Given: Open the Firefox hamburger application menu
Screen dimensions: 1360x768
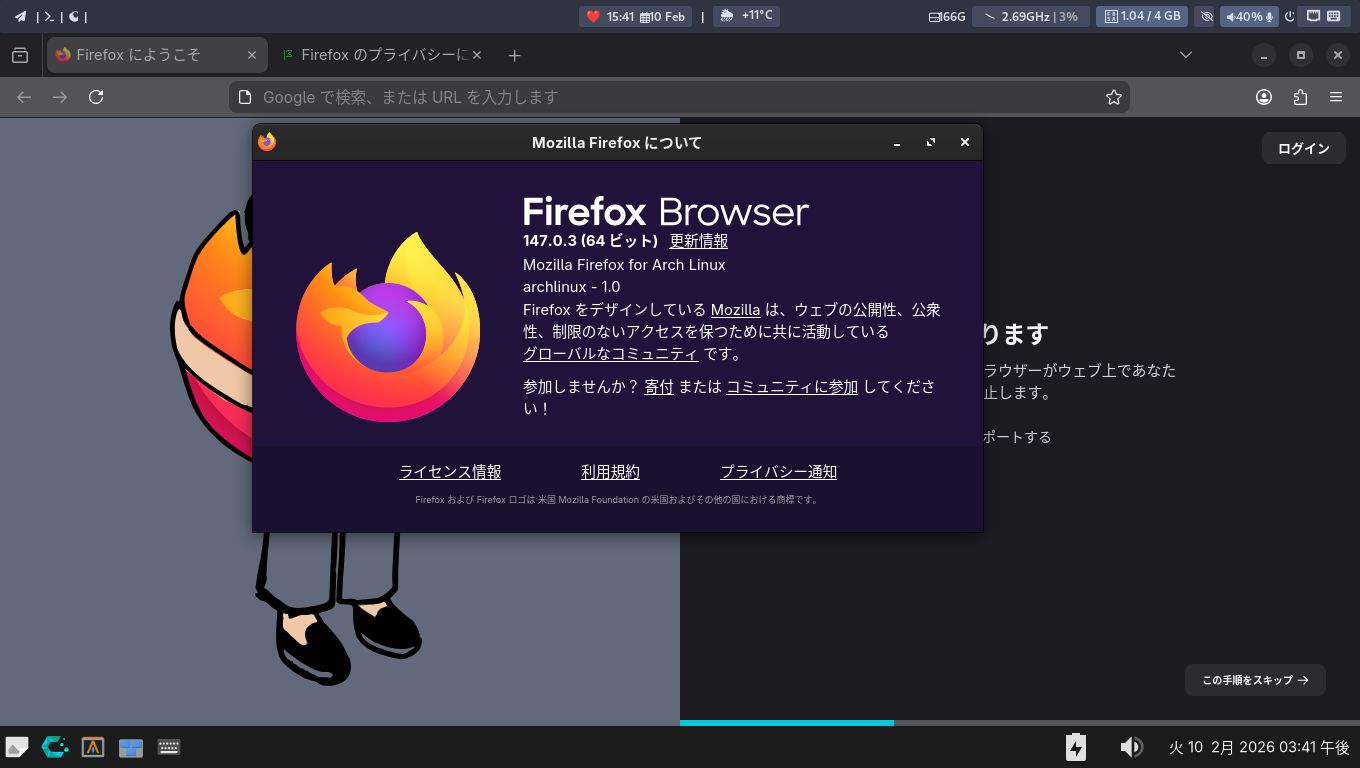Looking at the screenshot, I should pos(1336,97).
